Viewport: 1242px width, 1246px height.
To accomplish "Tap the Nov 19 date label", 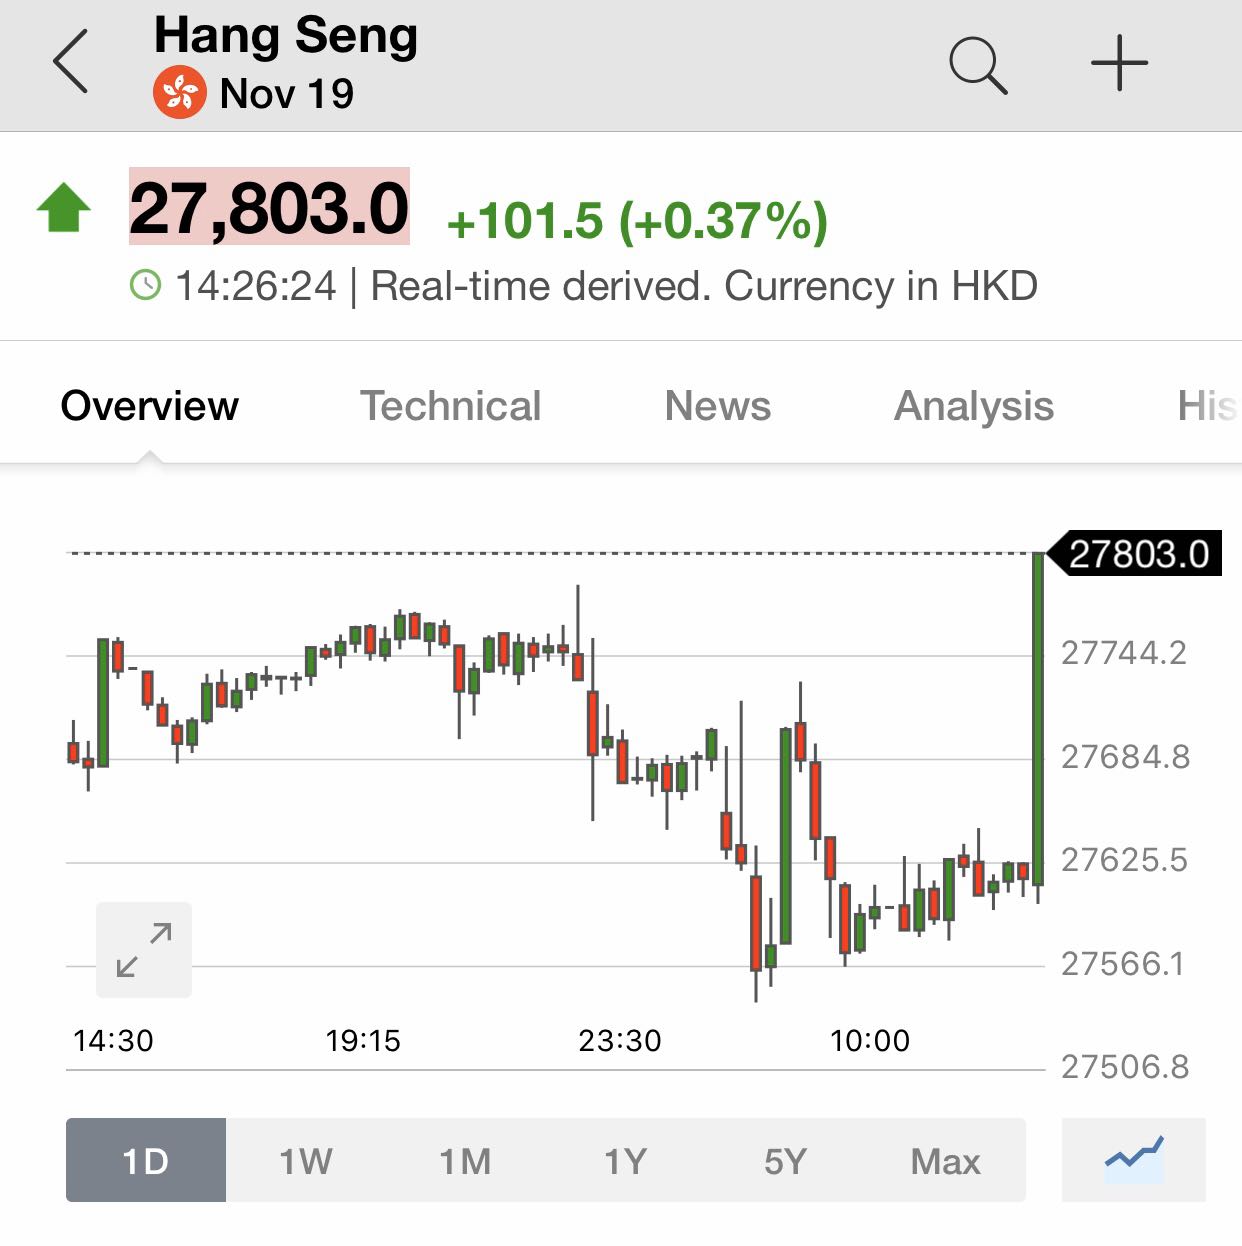I will (x=287, y=94).
